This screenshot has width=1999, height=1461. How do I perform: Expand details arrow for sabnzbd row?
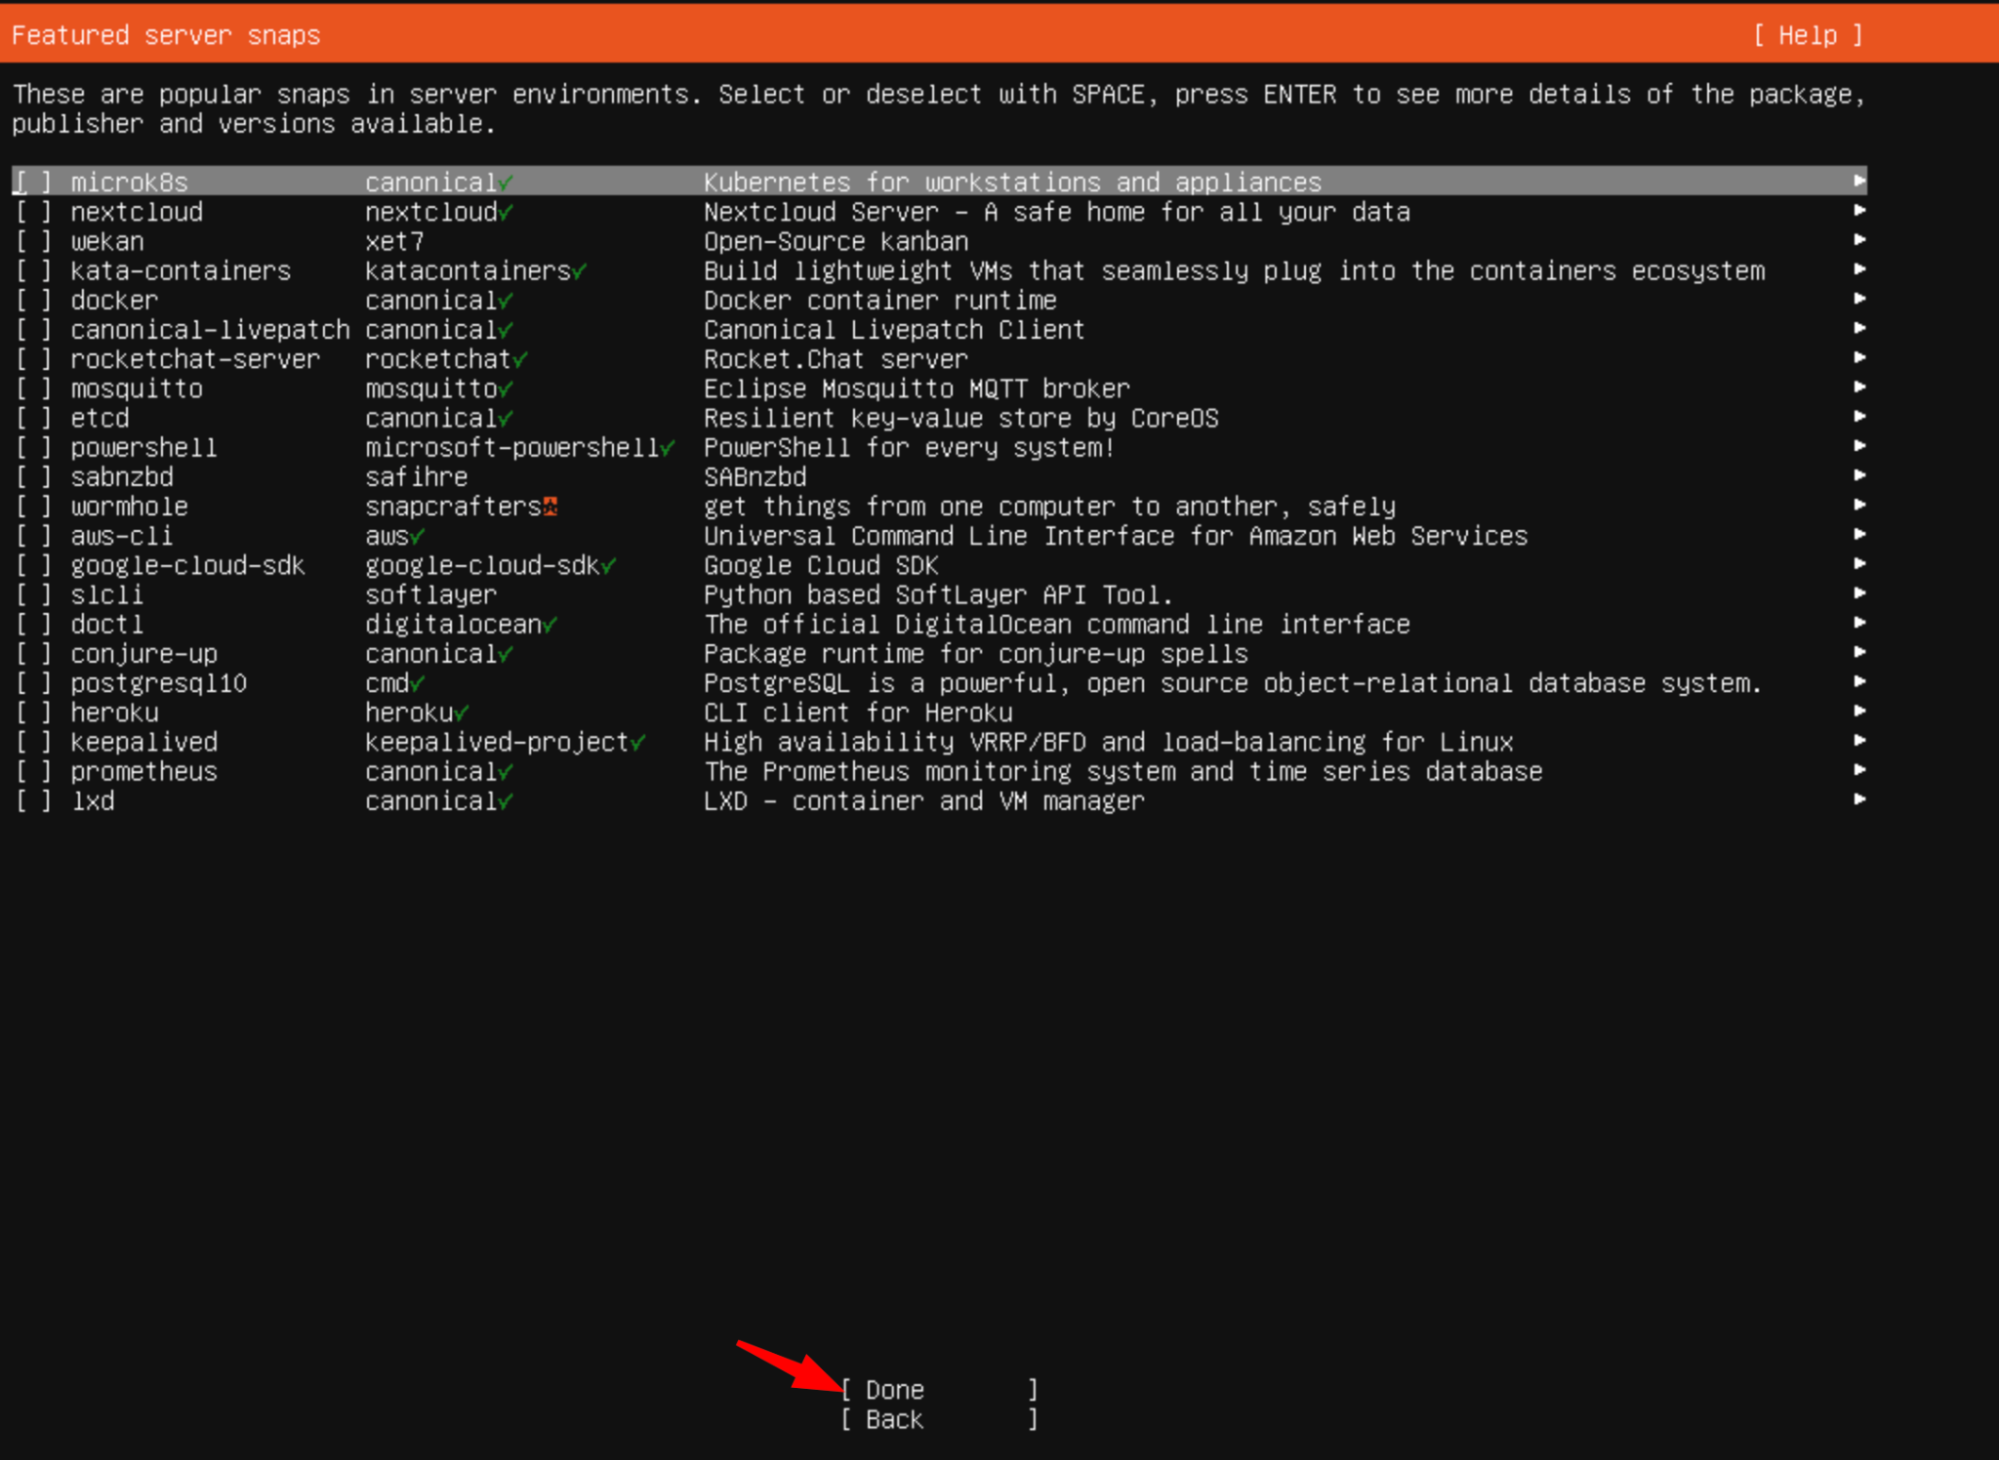pos(1859,475)
